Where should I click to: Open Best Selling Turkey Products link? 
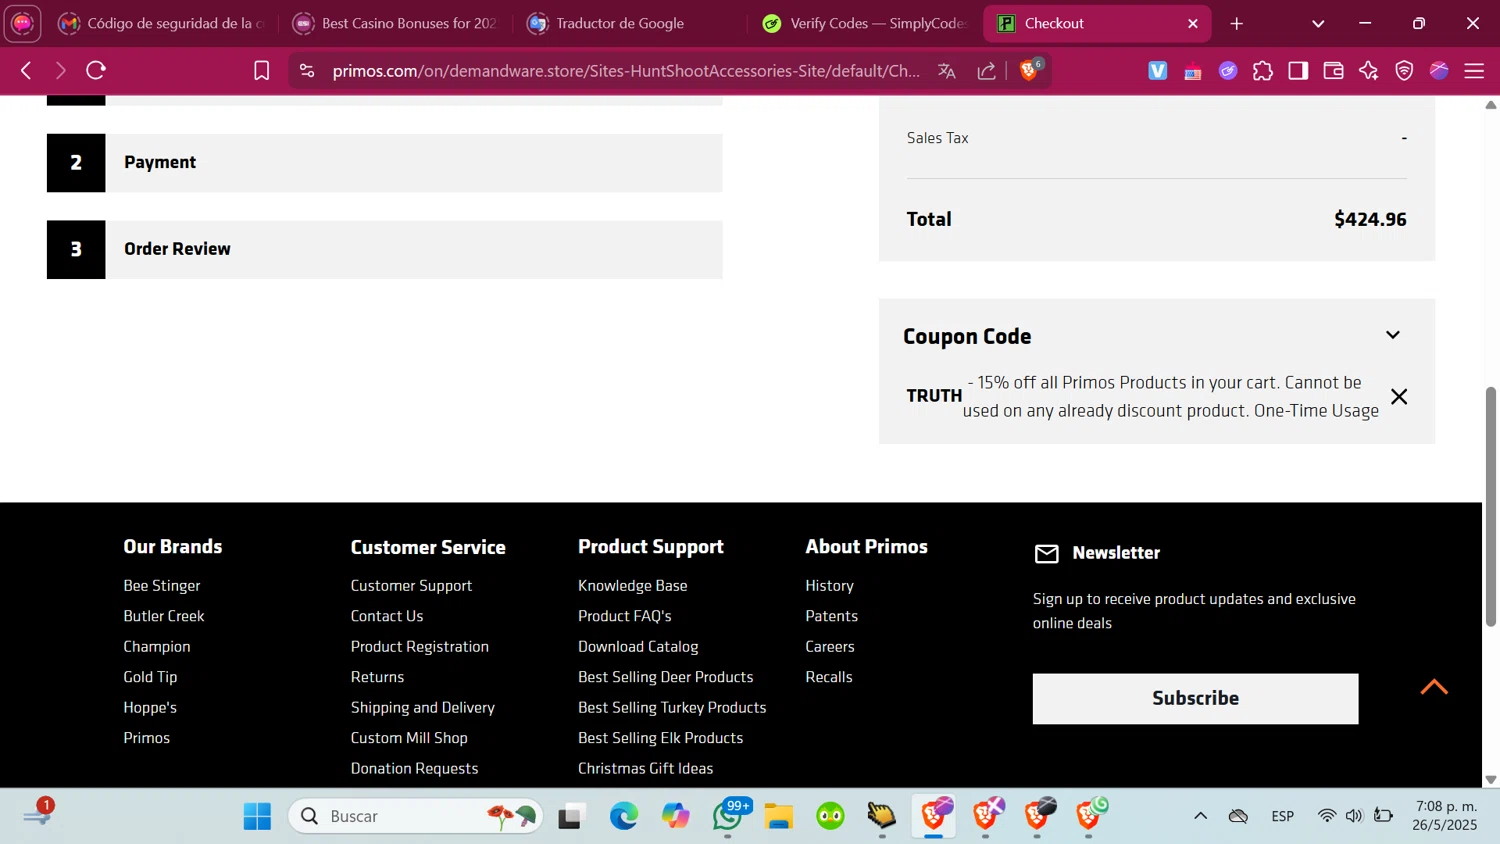pyautogui.click(x=672, y=707)
